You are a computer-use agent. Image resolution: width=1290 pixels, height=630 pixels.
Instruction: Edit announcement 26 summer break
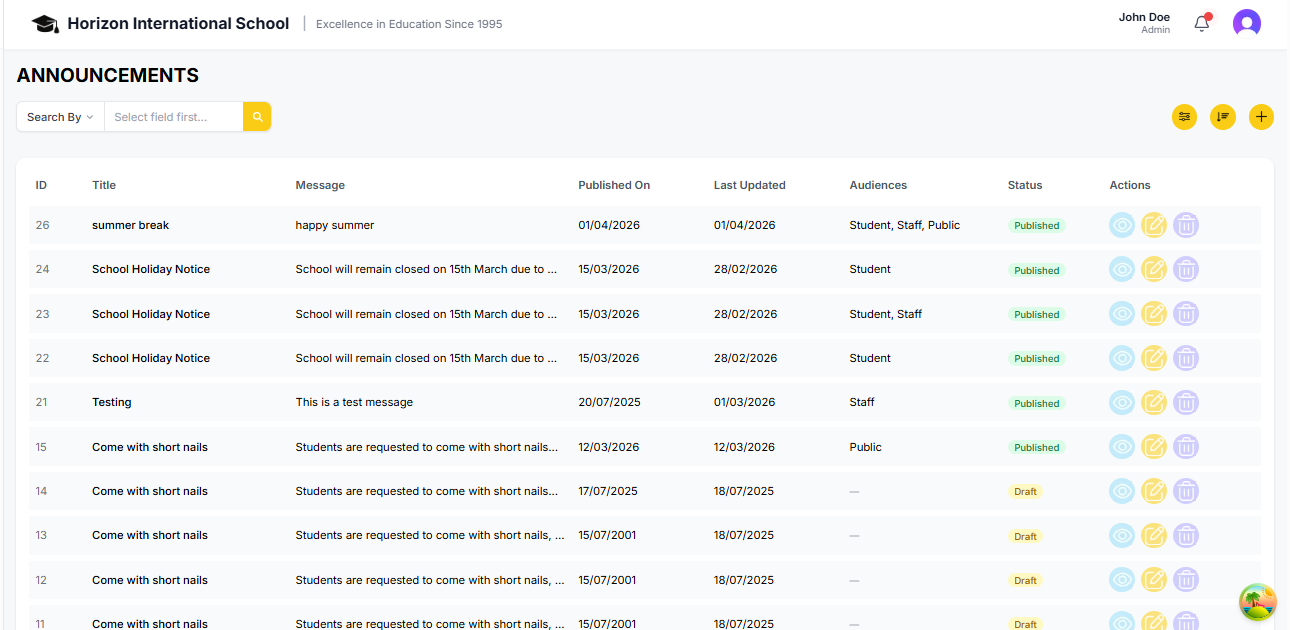(x=1154, y=225)
